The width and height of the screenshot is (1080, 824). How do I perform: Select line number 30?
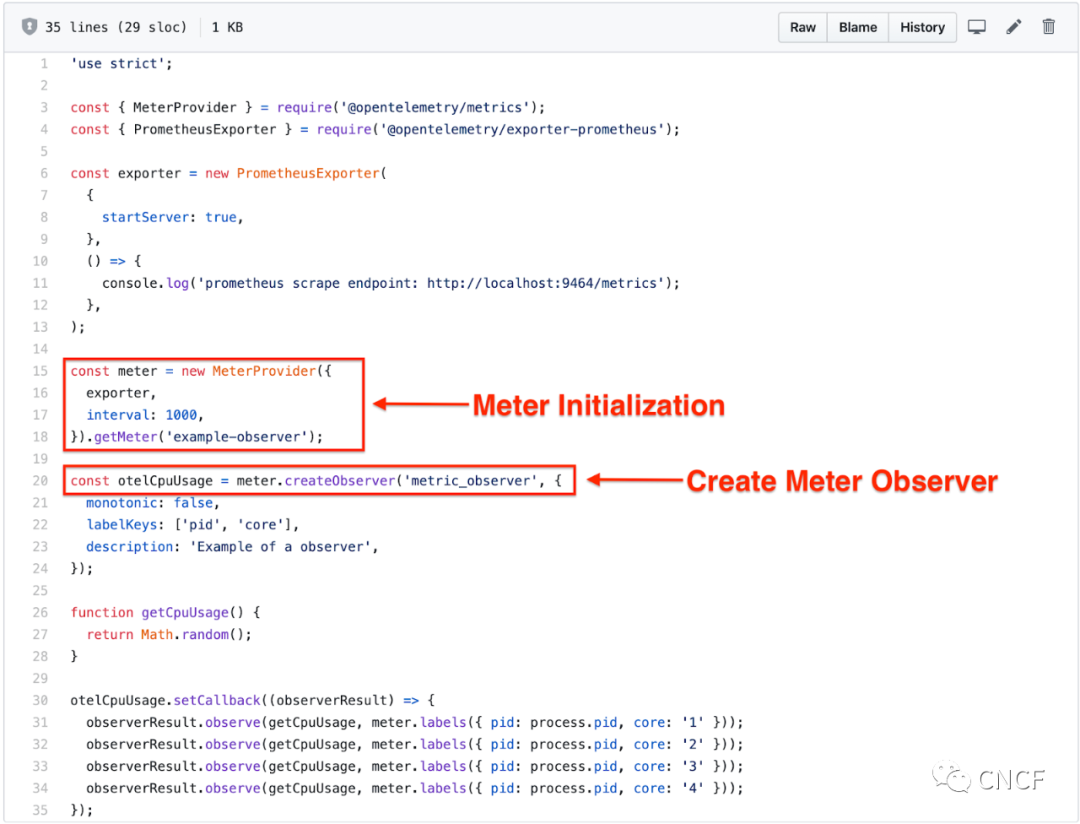click(41, 701)
